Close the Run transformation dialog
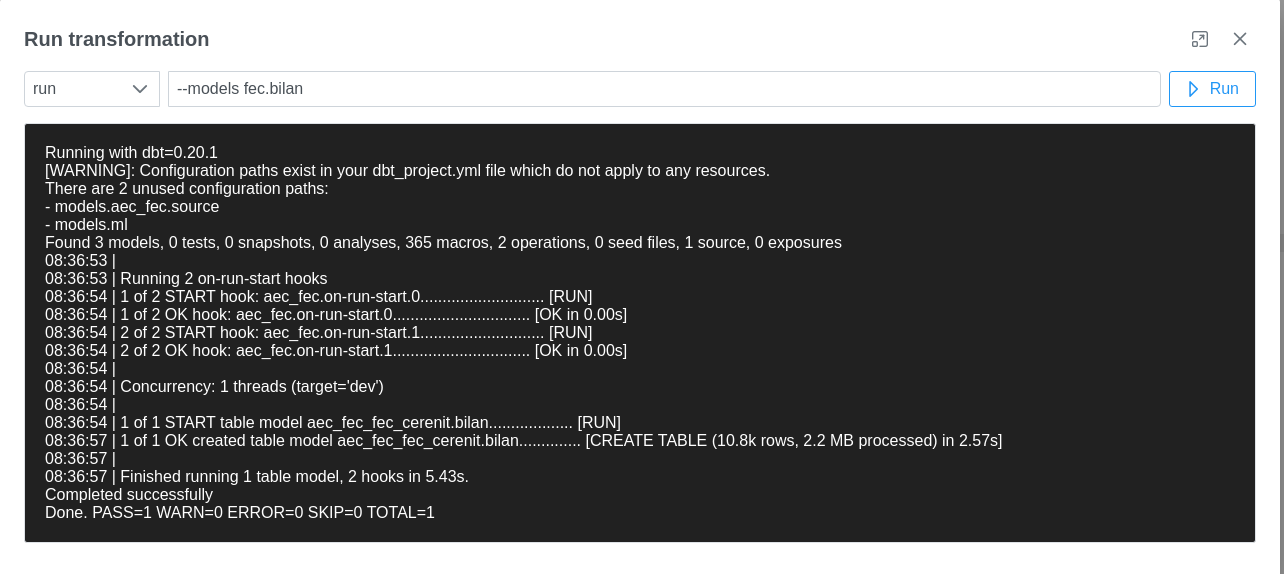Image resolution: width=1284 pixels, height=574 pixels. pyautogui.click(x=1240, y=39)
